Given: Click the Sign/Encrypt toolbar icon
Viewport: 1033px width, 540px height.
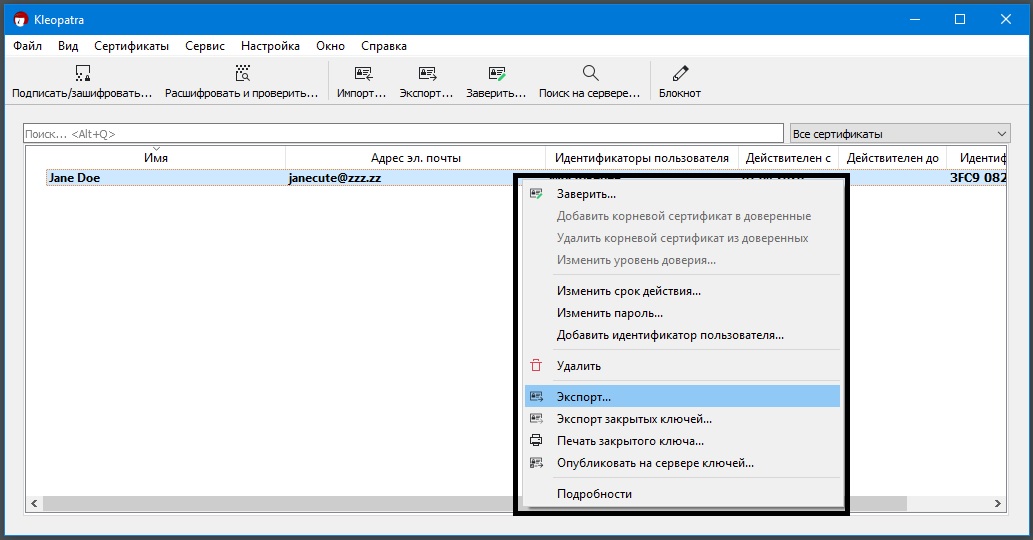Looking at the screenshot, I should point(82,74).
